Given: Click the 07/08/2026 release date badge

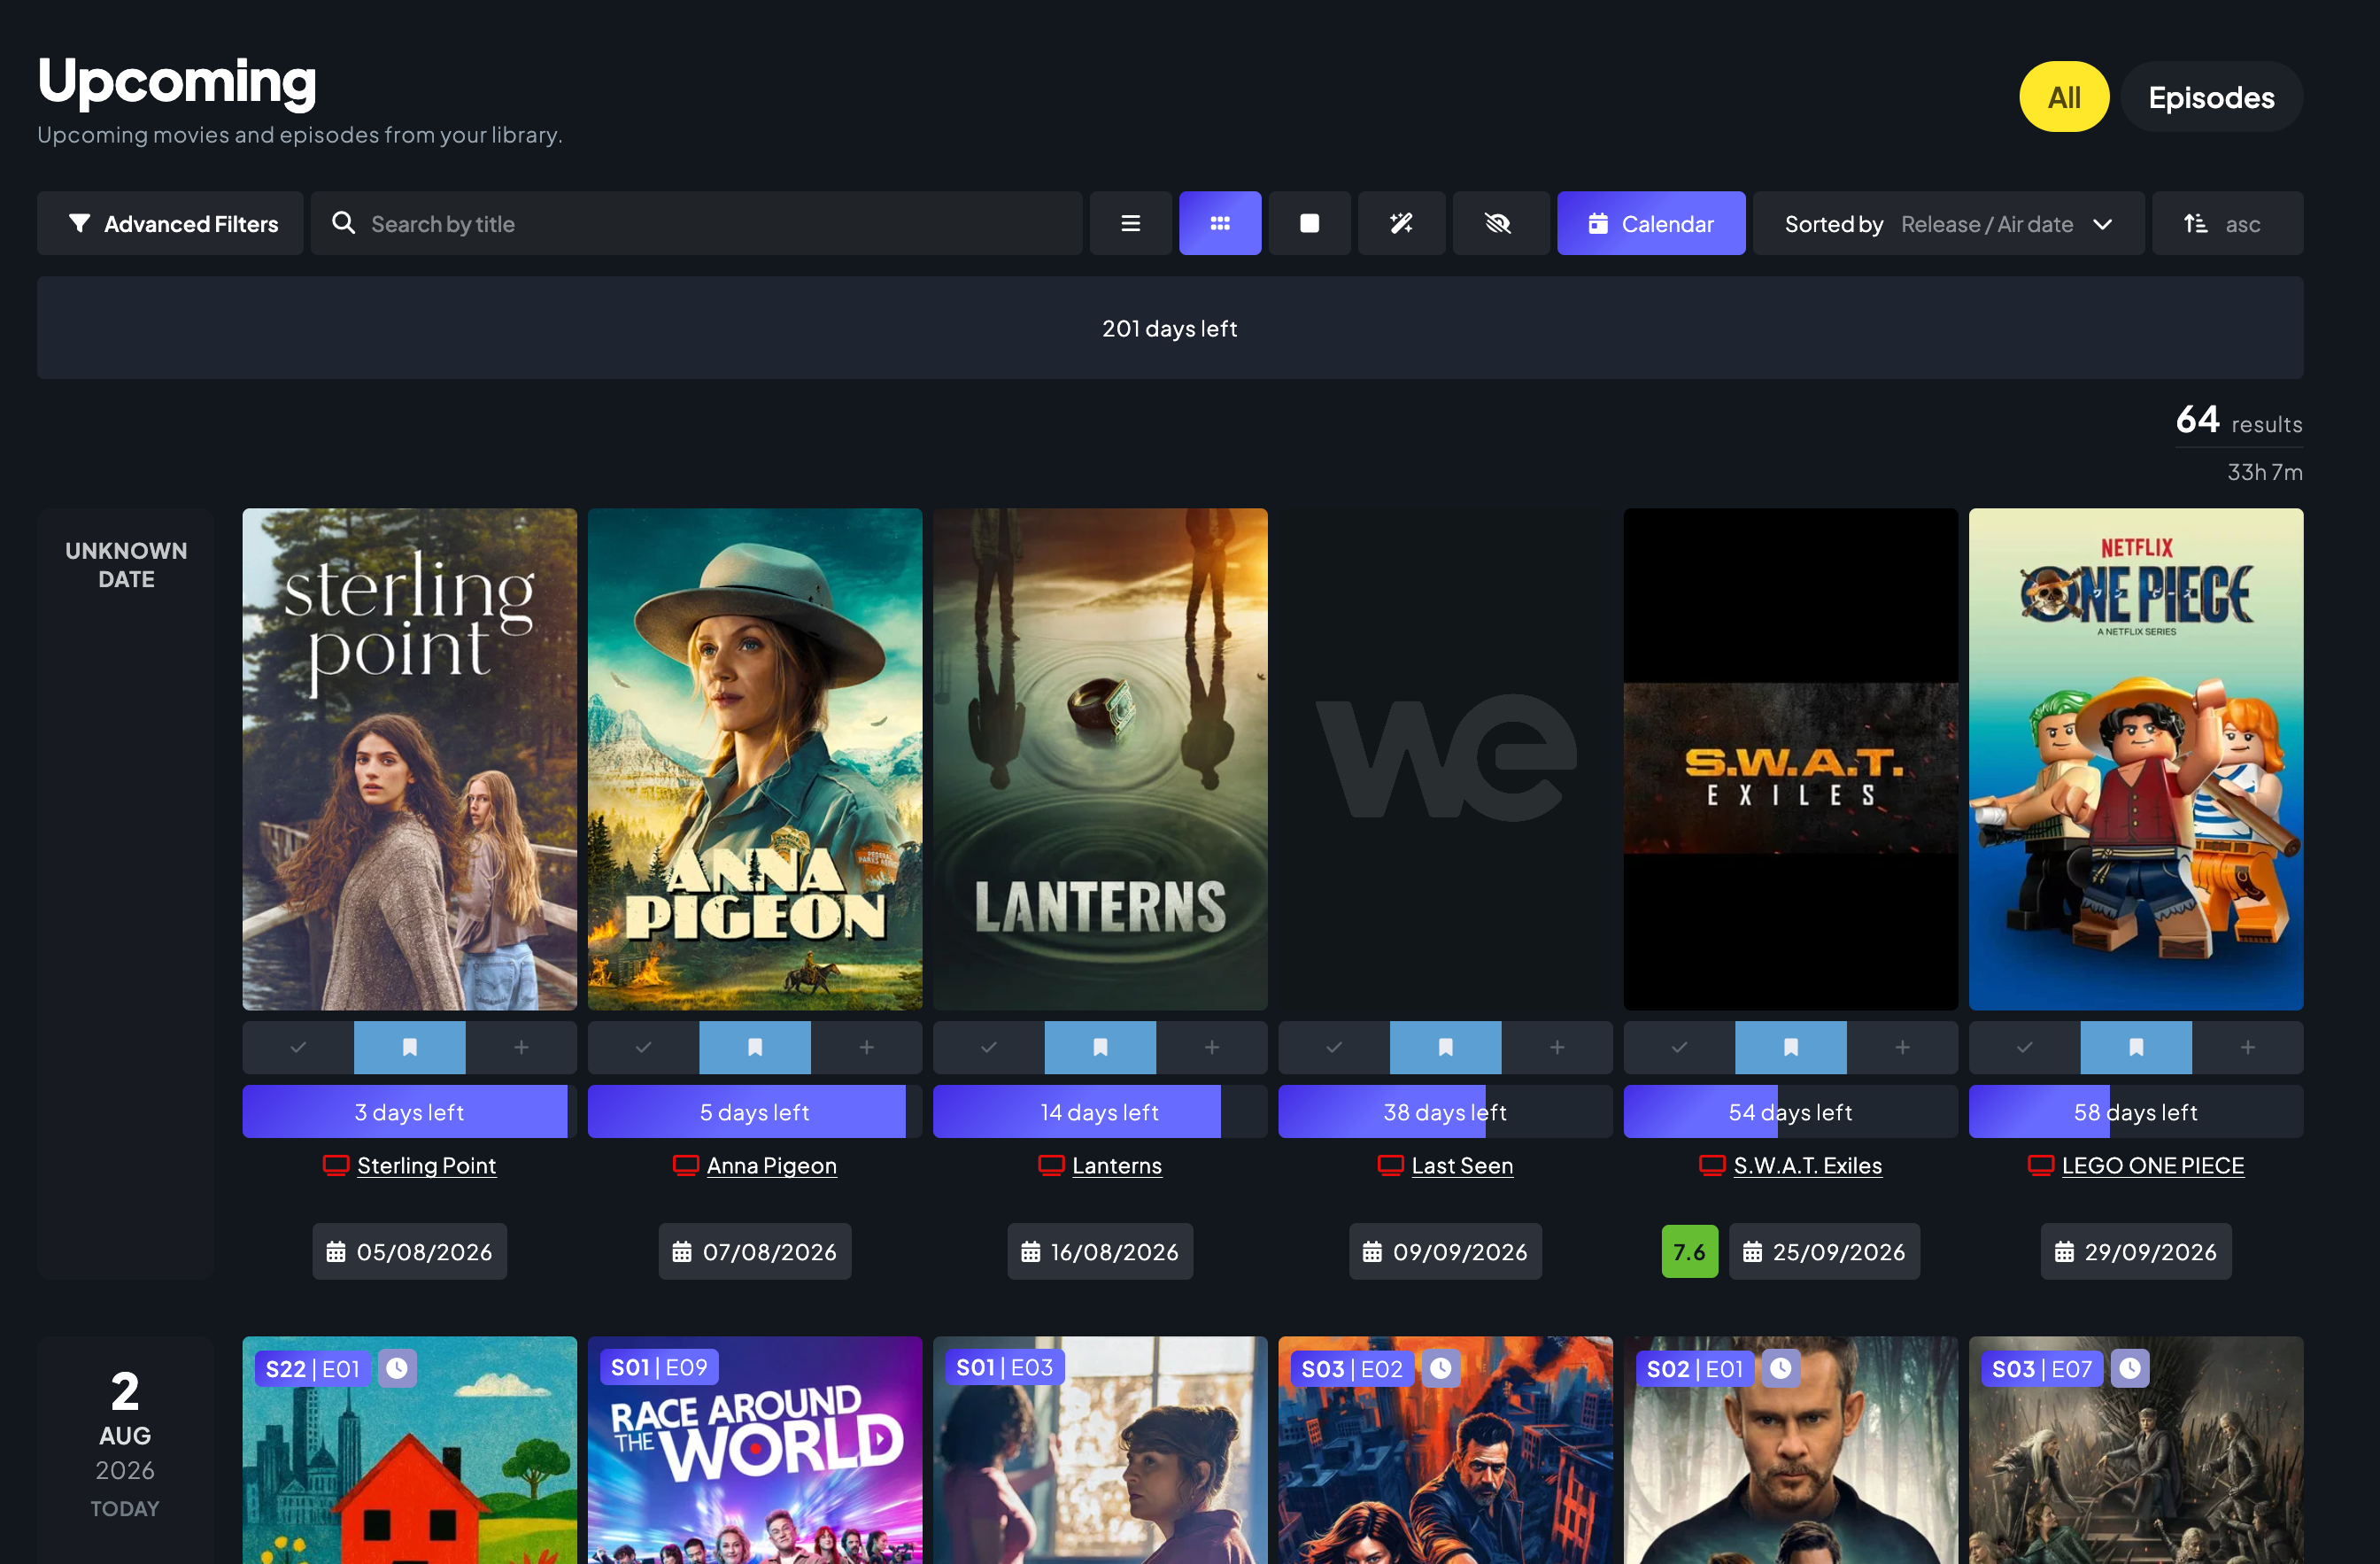Looking at the screenshot, I should [755, 1251].
